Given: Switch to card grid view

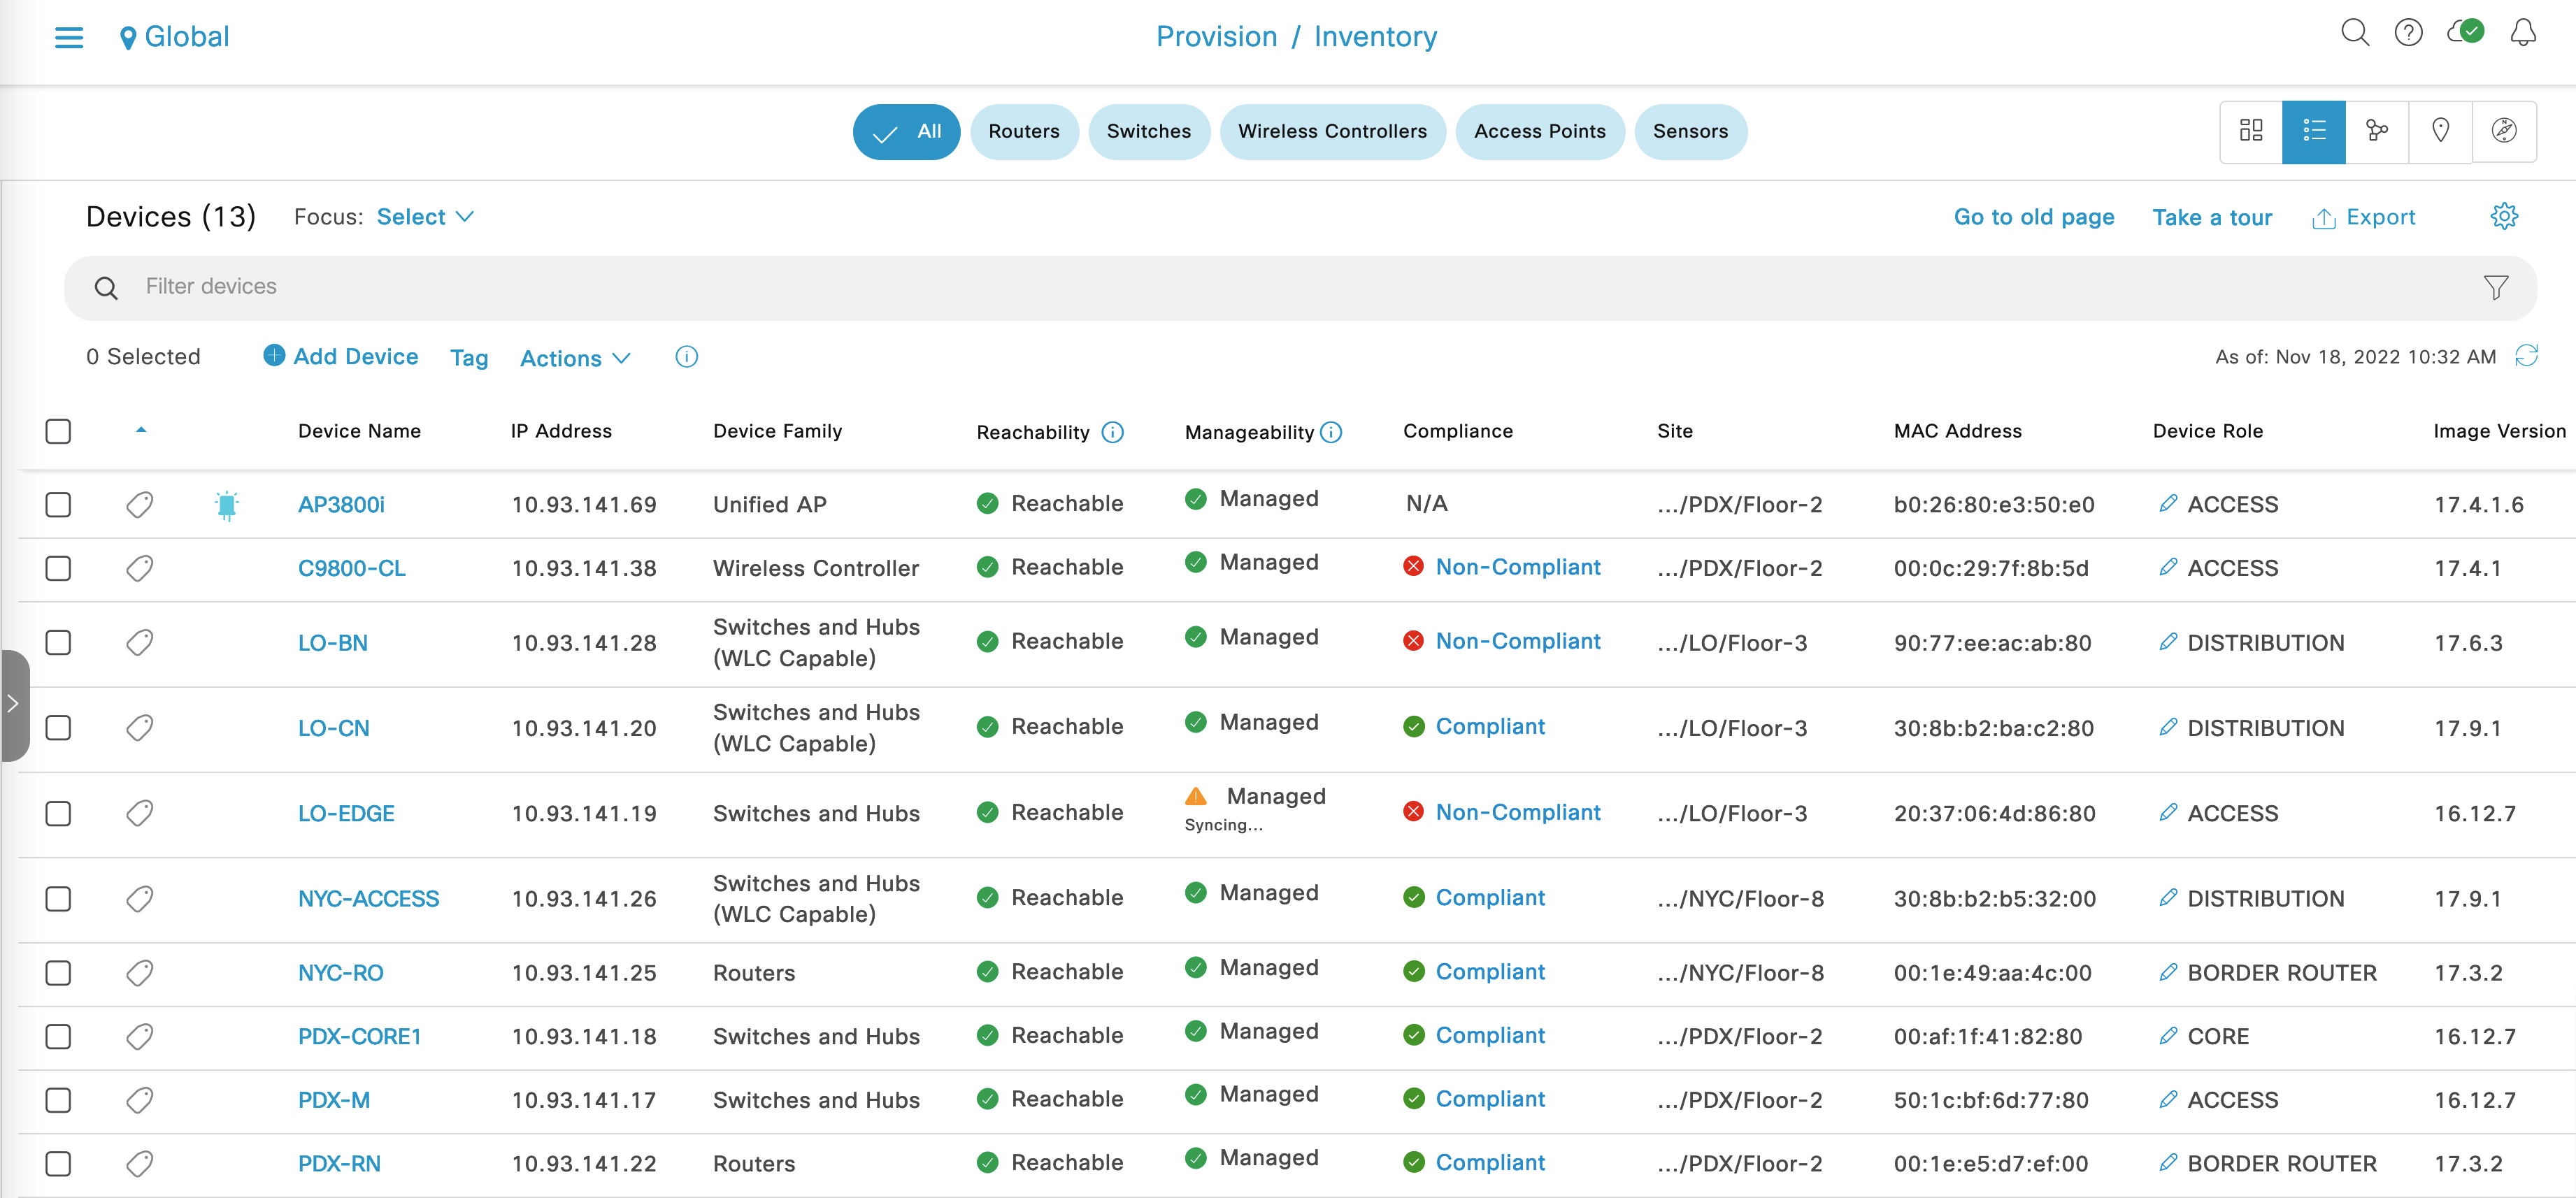Looking at the screenshot, I should pos(2251,130).
